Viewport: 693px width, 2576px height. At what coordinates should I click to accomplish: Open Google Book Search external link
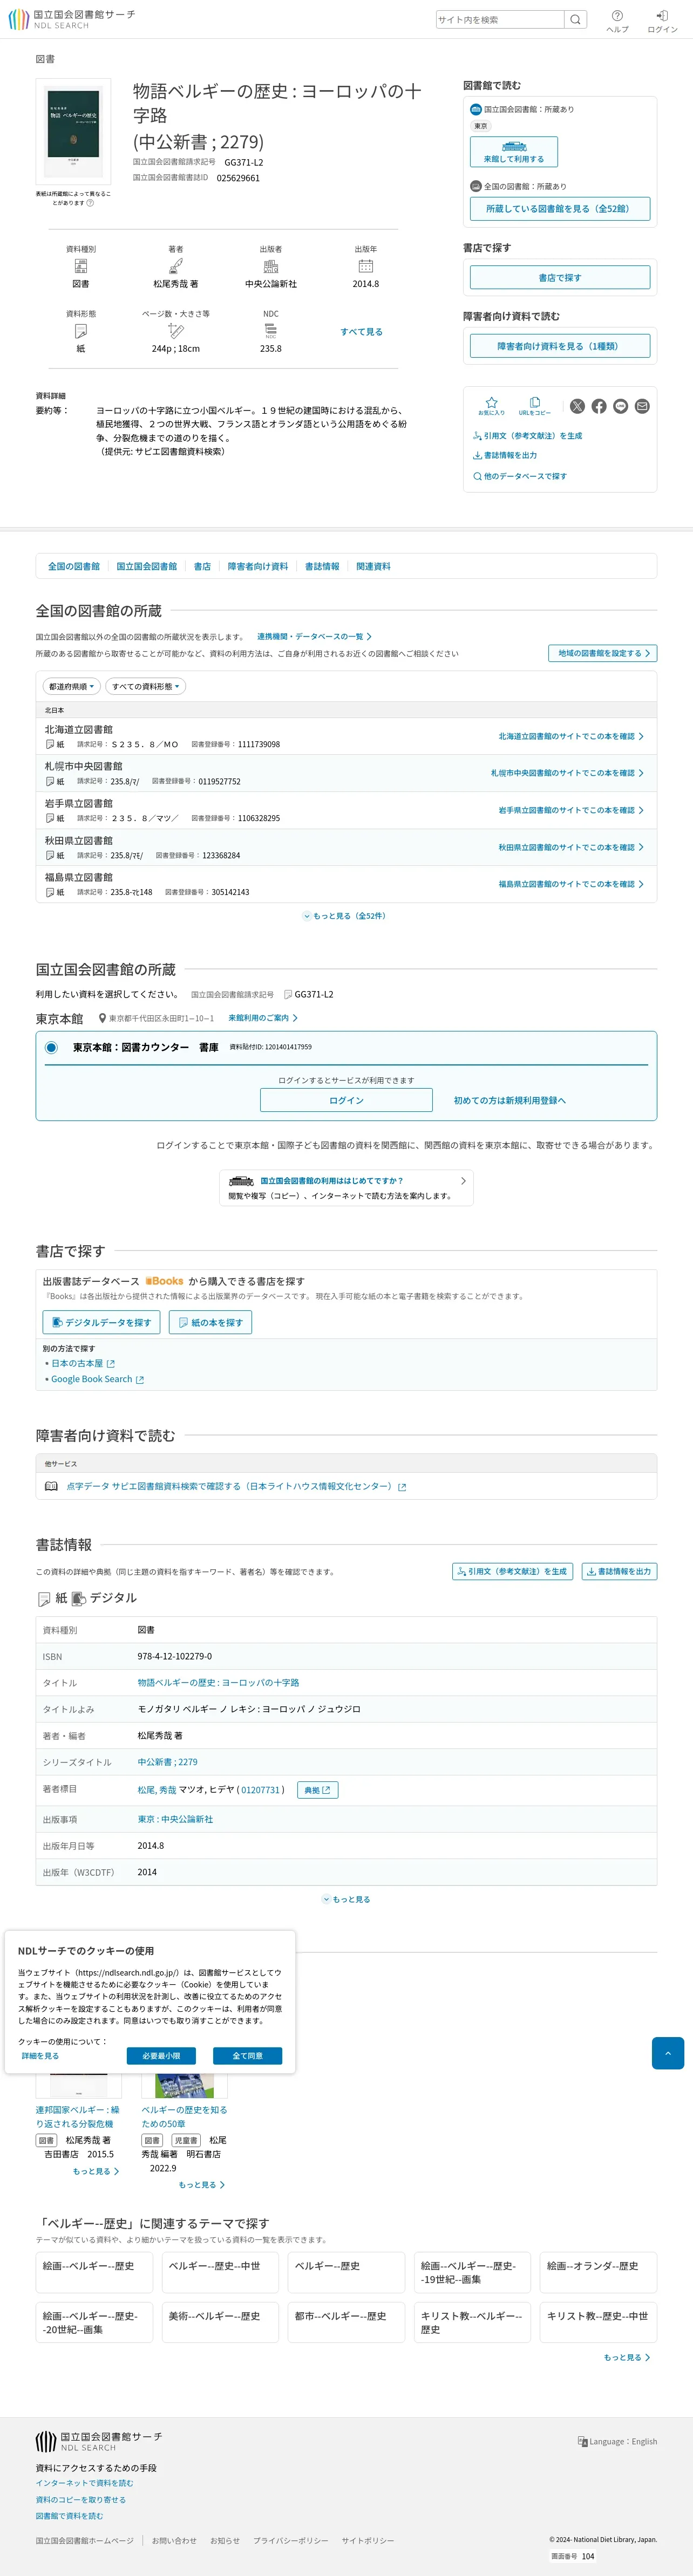point(97,1379)
